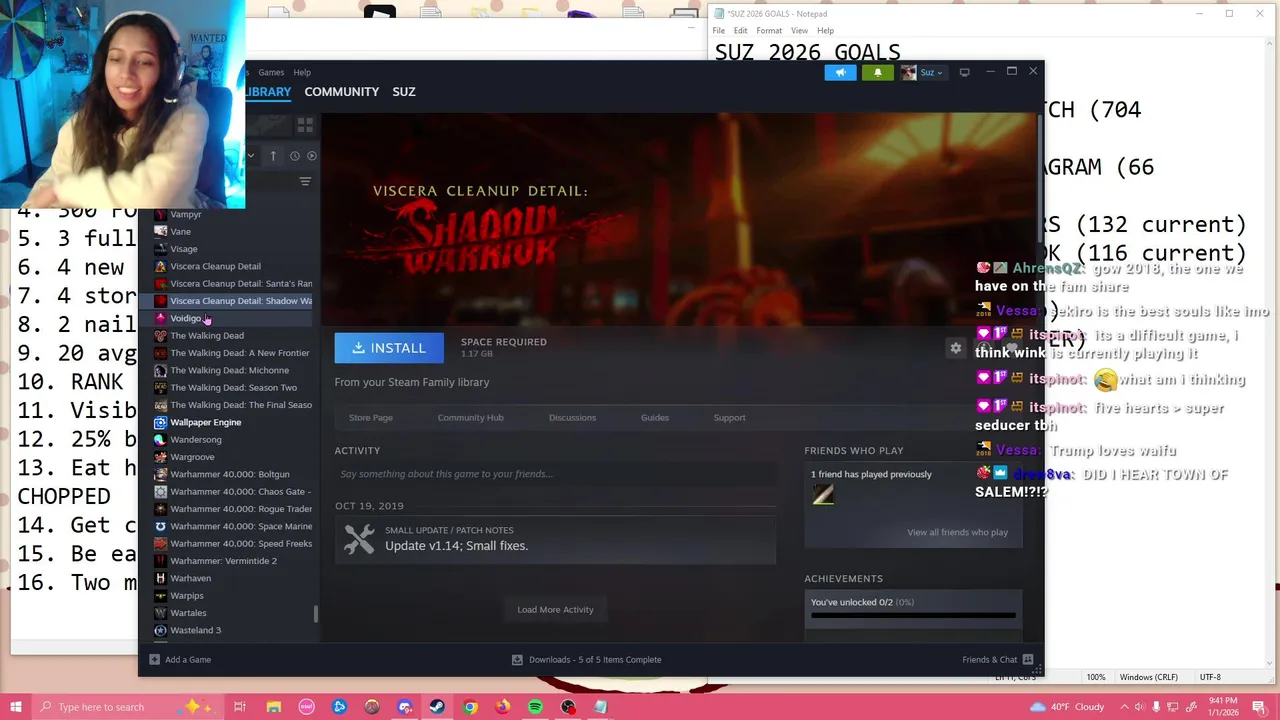Open Spotify from the taskbar

[x=535, y=707]
